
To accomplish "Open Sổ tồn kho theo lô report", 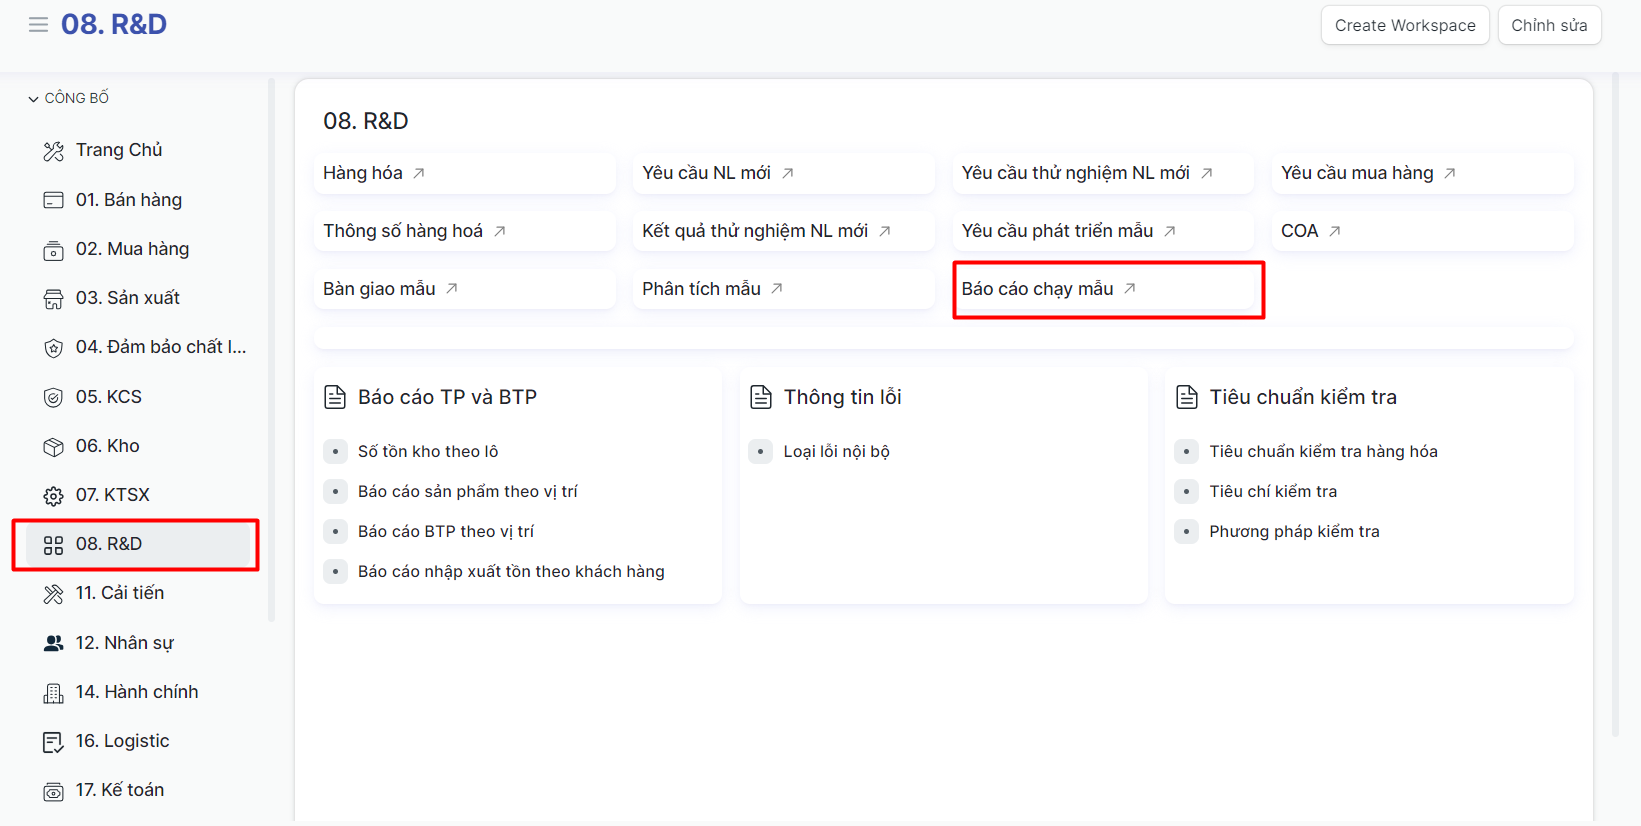I will pos(427,452).
